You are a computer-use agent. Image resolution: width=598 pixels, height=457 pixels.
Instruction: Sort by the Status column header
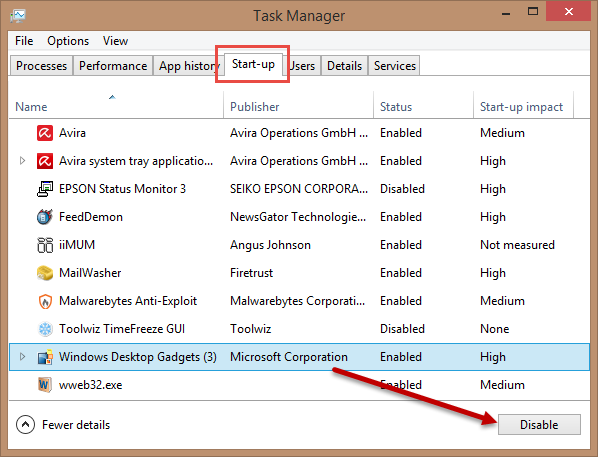423,105
